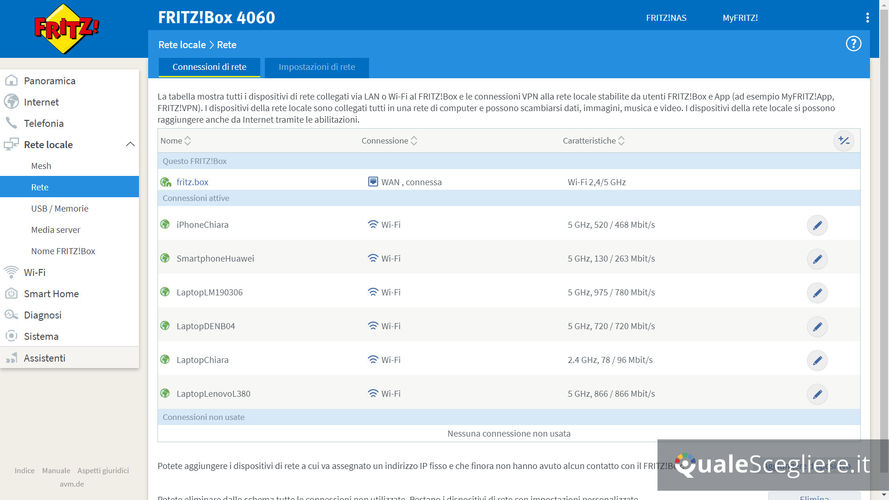Open MyFRITZ! in the top bar
Viewport: 889px width, 500px height.
(x=741, y=18)
